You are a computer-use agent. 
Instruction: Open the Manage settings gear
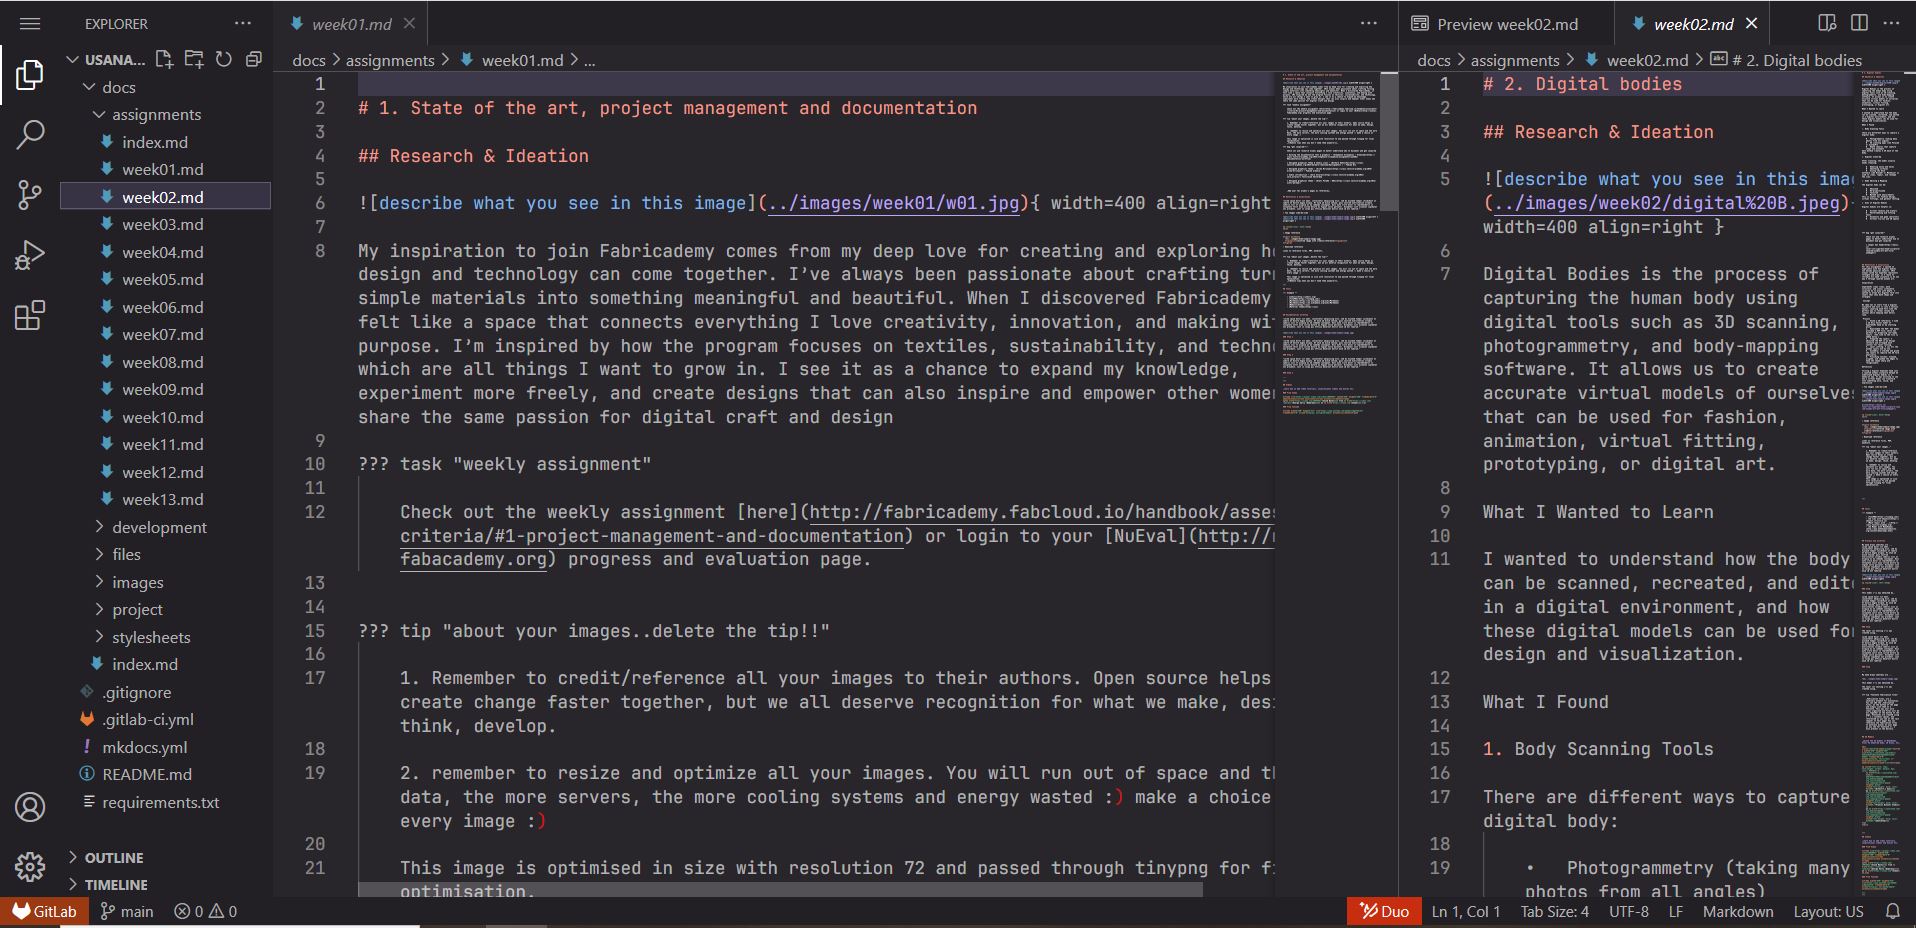coord(30,866)
